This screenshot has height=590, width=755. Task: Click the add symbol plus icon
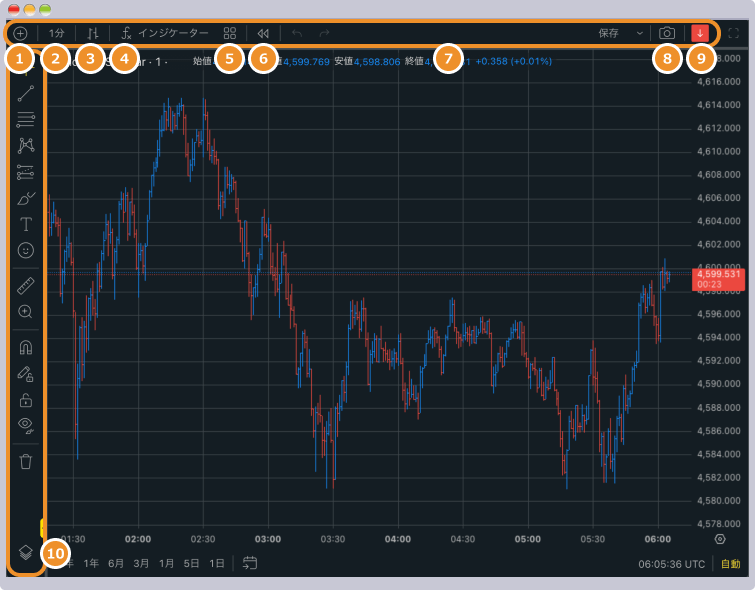point(20,33)
